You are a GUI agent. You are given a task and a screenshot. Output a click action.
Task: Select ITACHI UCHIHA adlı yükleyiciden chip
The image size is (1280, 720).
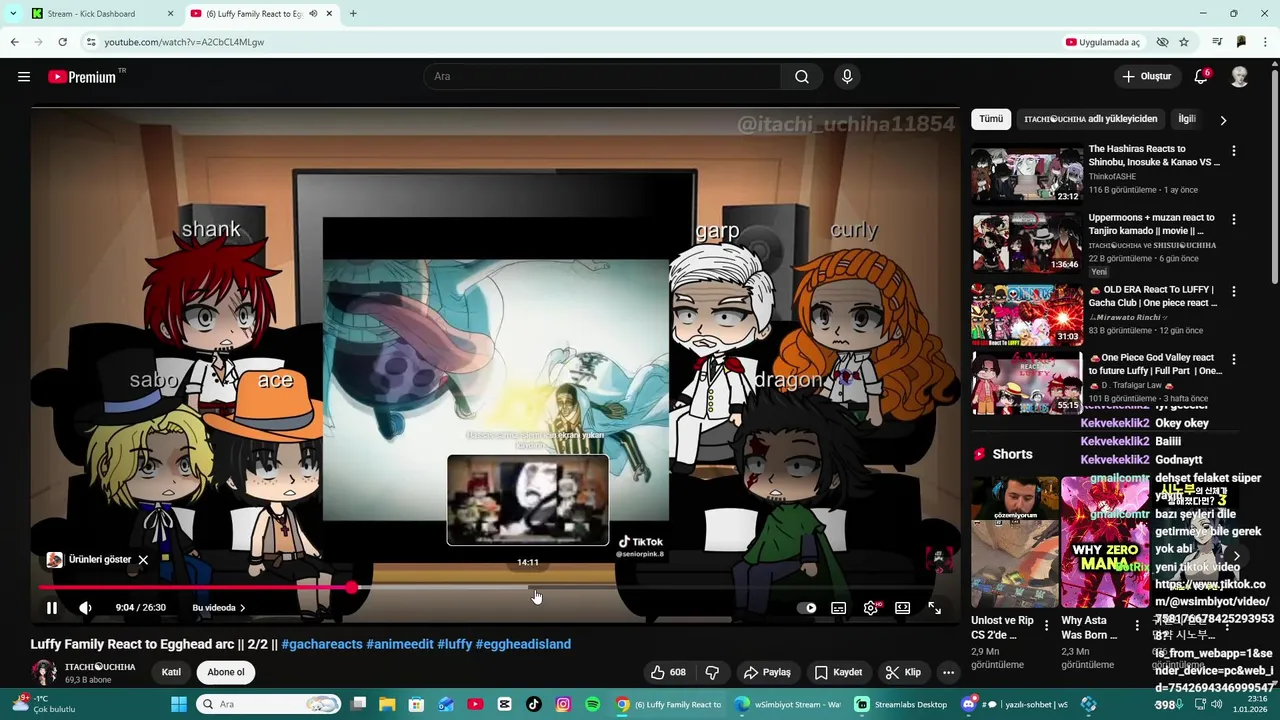pos(1091,119)
